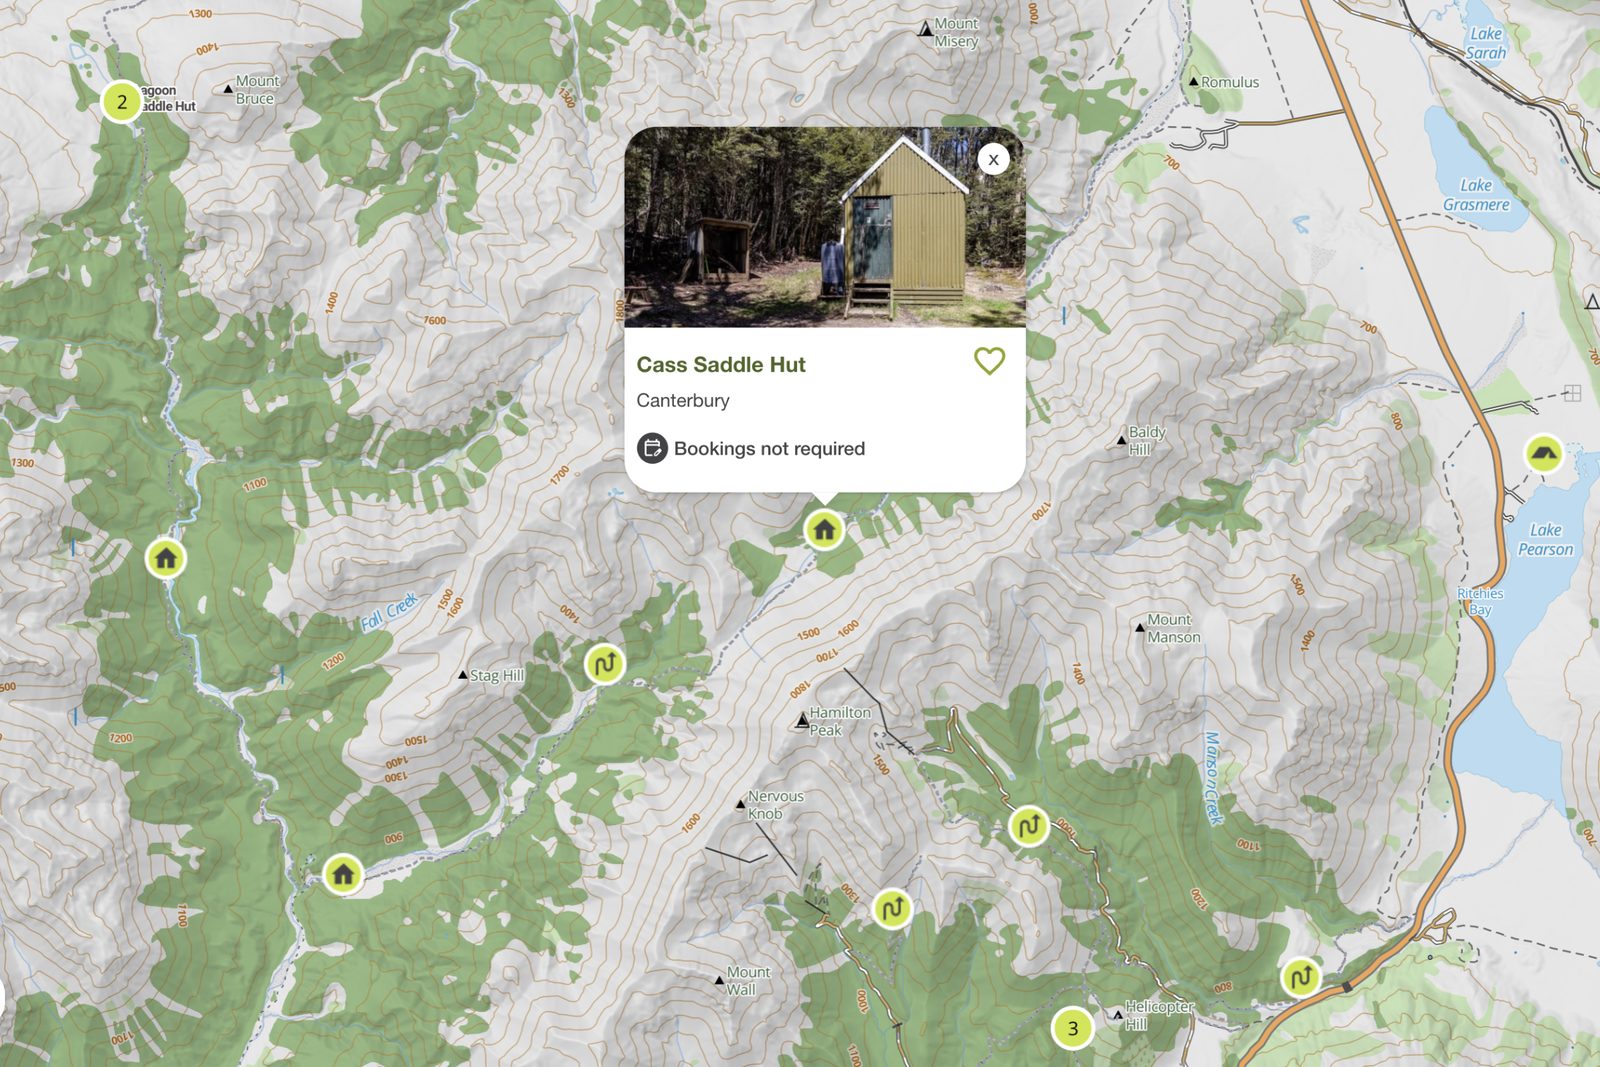Viewport: 1600px width, 1067px height.
Task: Select the hut marker near the 900 contour
Action: click(343, 875)
